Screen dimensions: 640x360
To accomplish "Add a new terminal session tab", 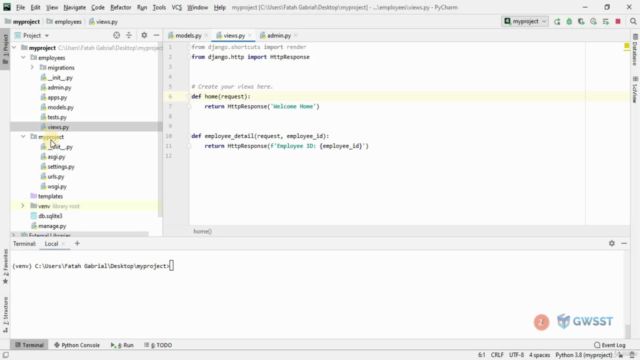I will click(x=77, y=243).
